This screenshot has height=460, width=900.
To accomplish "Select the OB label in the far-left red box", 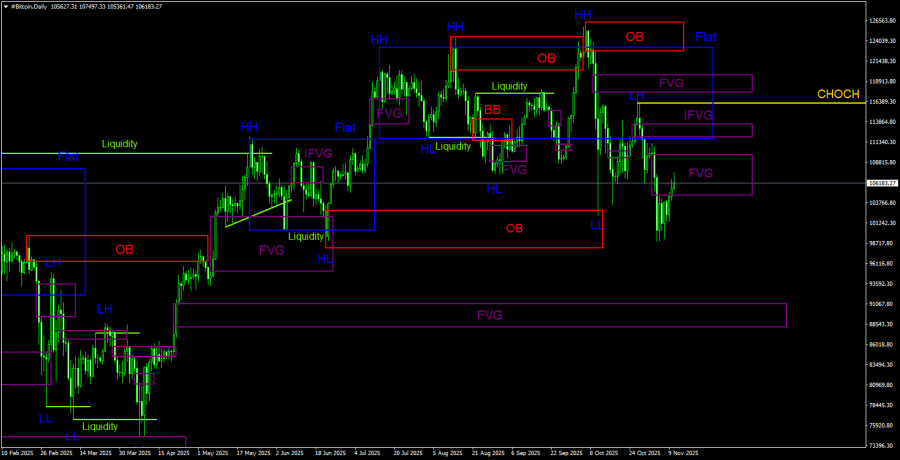I will (x=124, y=249).
